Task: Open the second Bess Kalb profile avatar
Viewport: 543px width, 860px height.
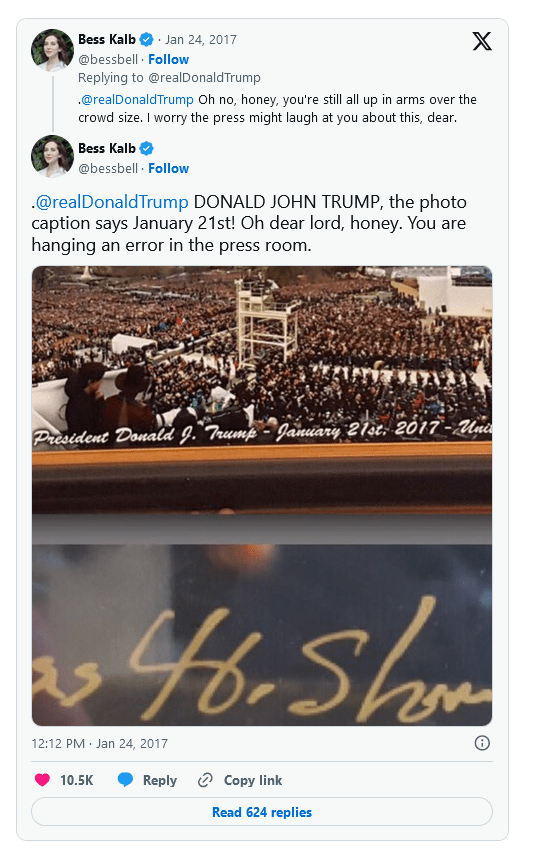Action: coord(52,156)
